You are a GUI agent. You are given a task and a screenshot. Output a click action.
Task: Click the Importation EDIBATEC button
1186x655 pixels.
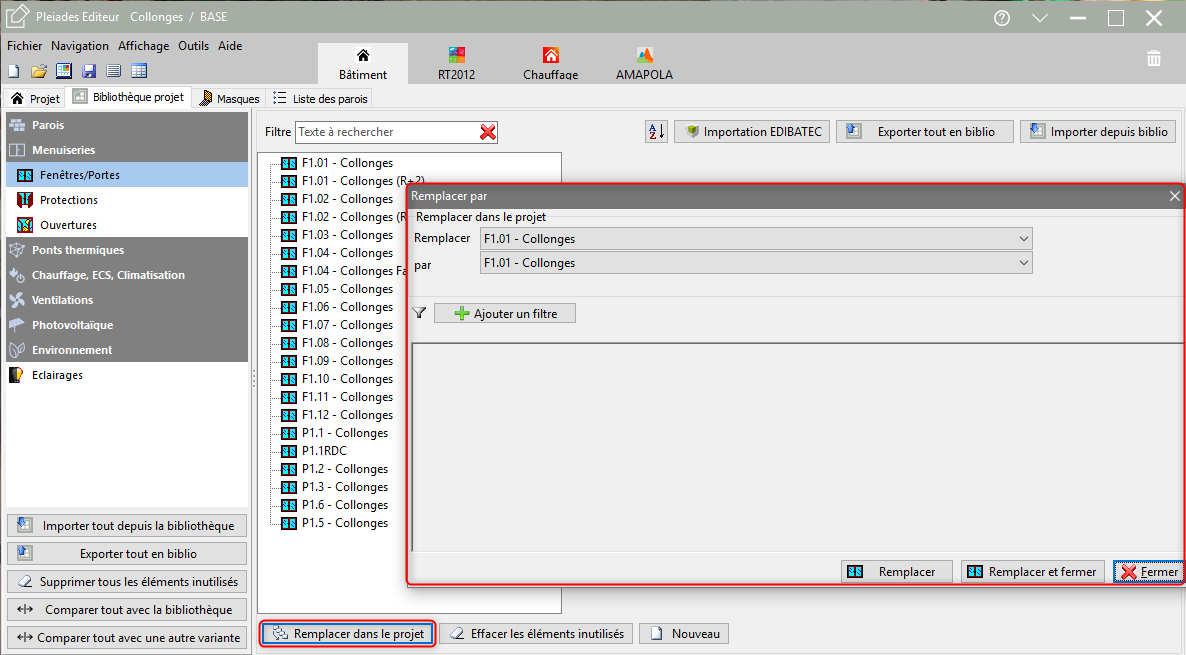coord(752,132)
